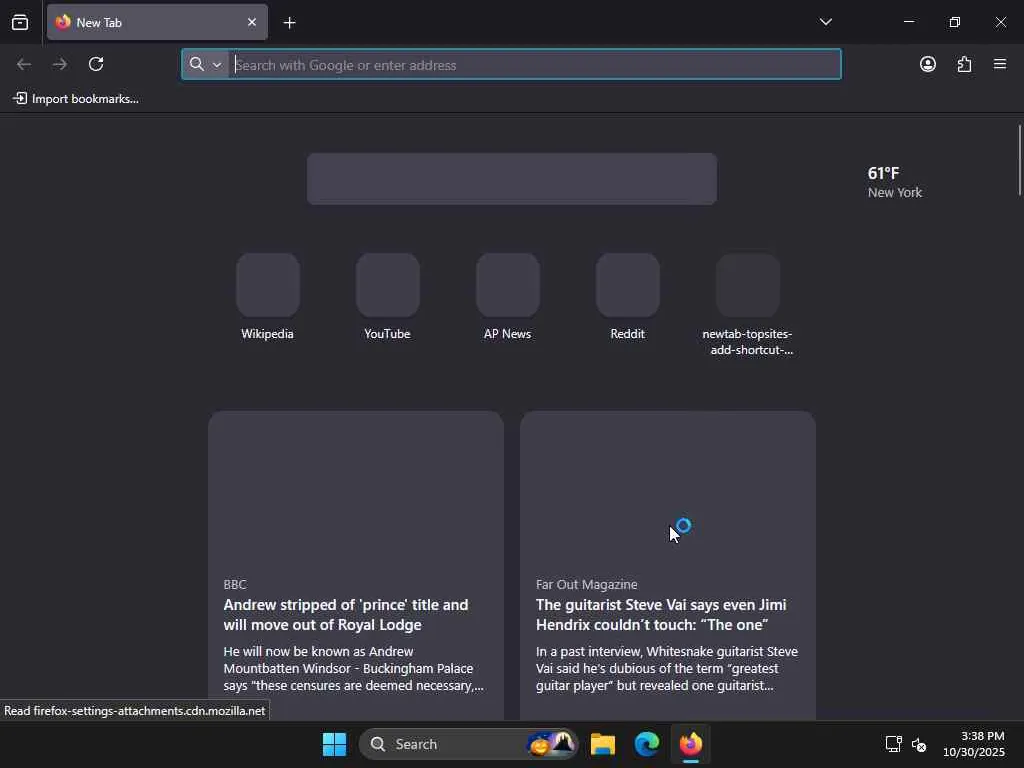Screen dimensions: 1024x768
Task: Click the Import bookmarks arrow icon
Action: 20,99
